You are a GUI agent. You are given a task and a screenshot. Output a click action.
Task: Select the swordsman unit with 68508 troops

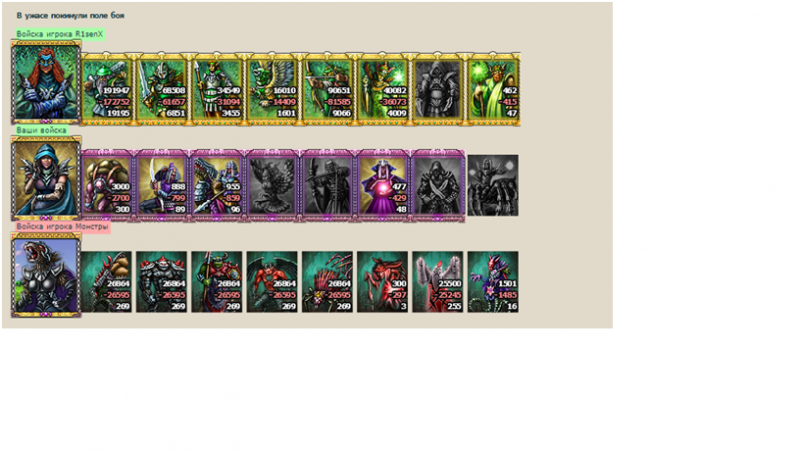pos(161,89)
